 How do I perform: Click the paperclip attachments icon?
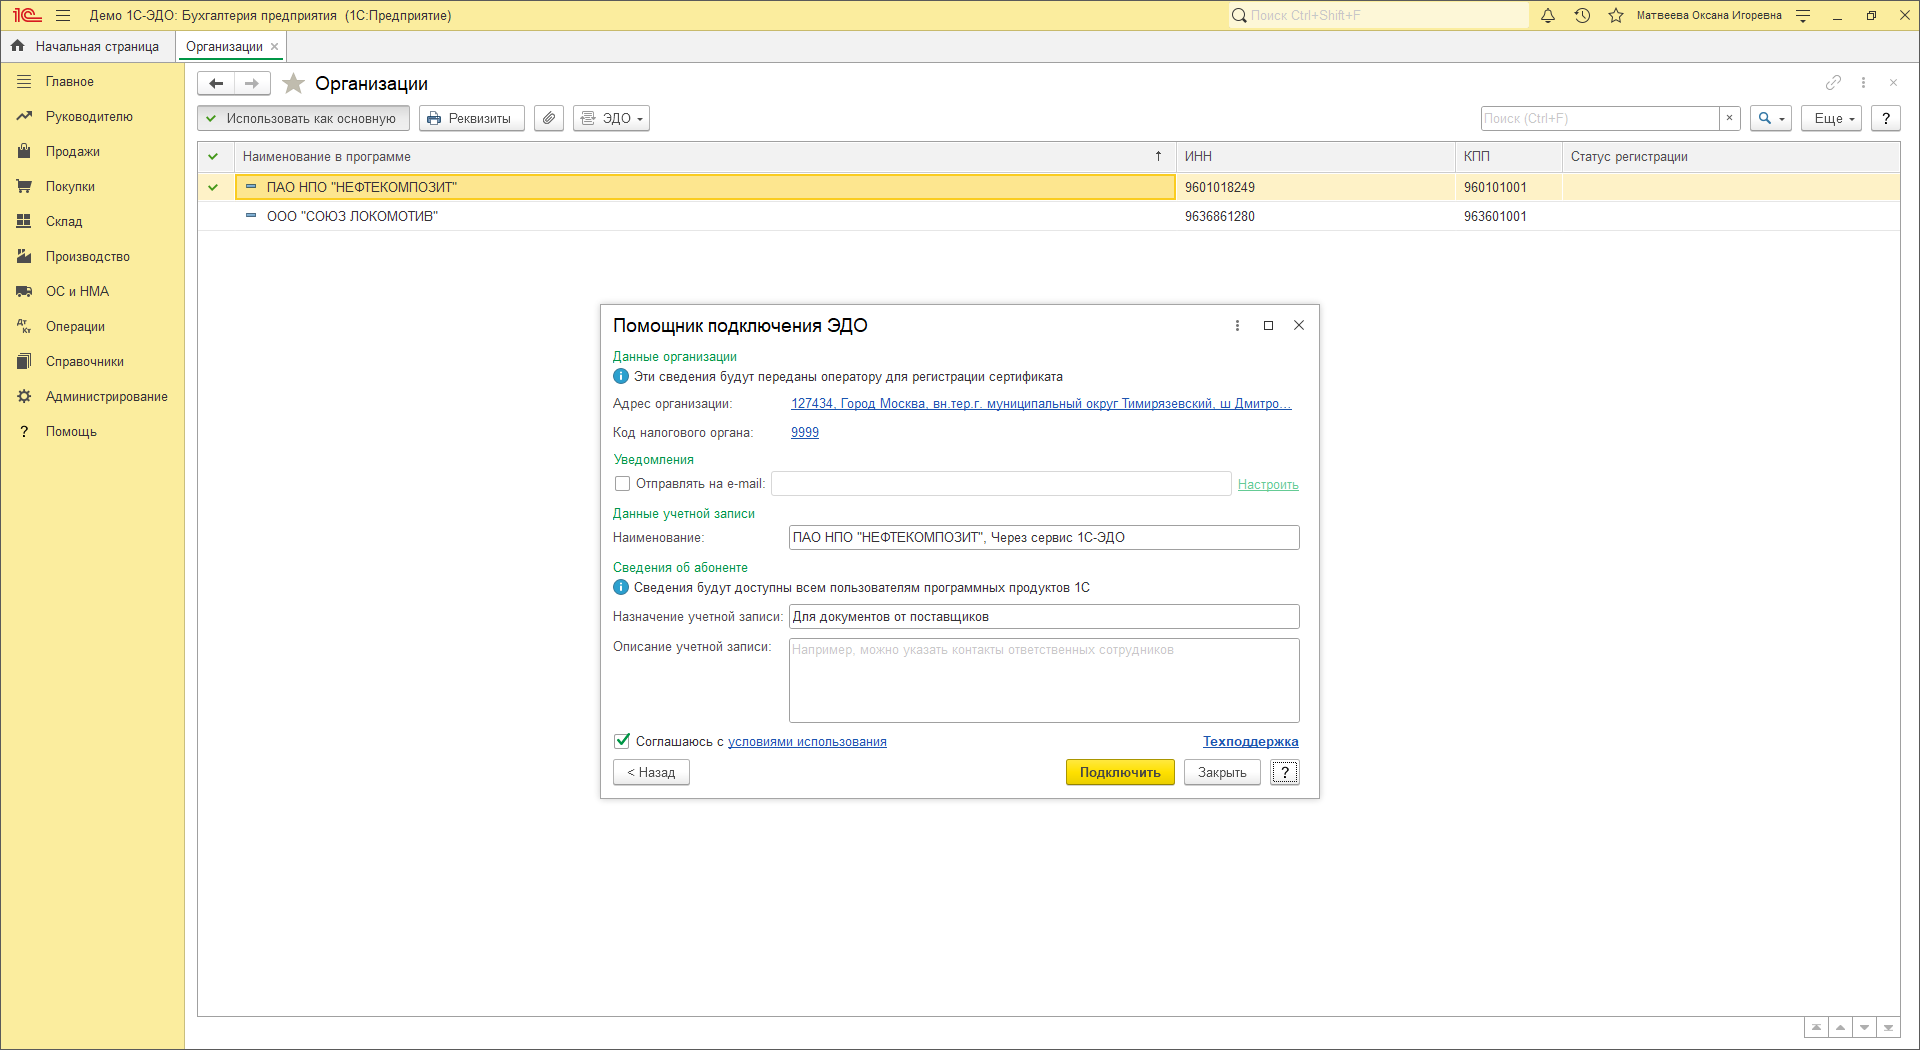(549, 118)
